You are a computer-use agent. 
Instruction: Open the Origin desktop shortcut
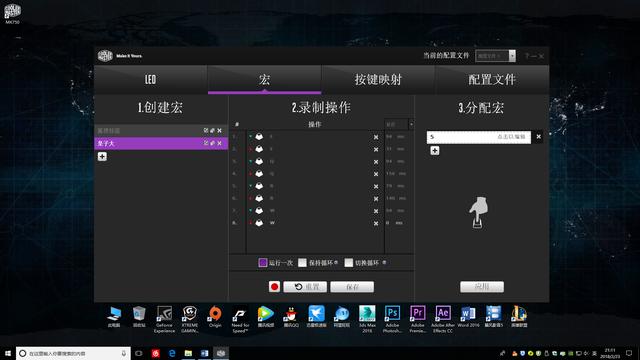[215, 317]
